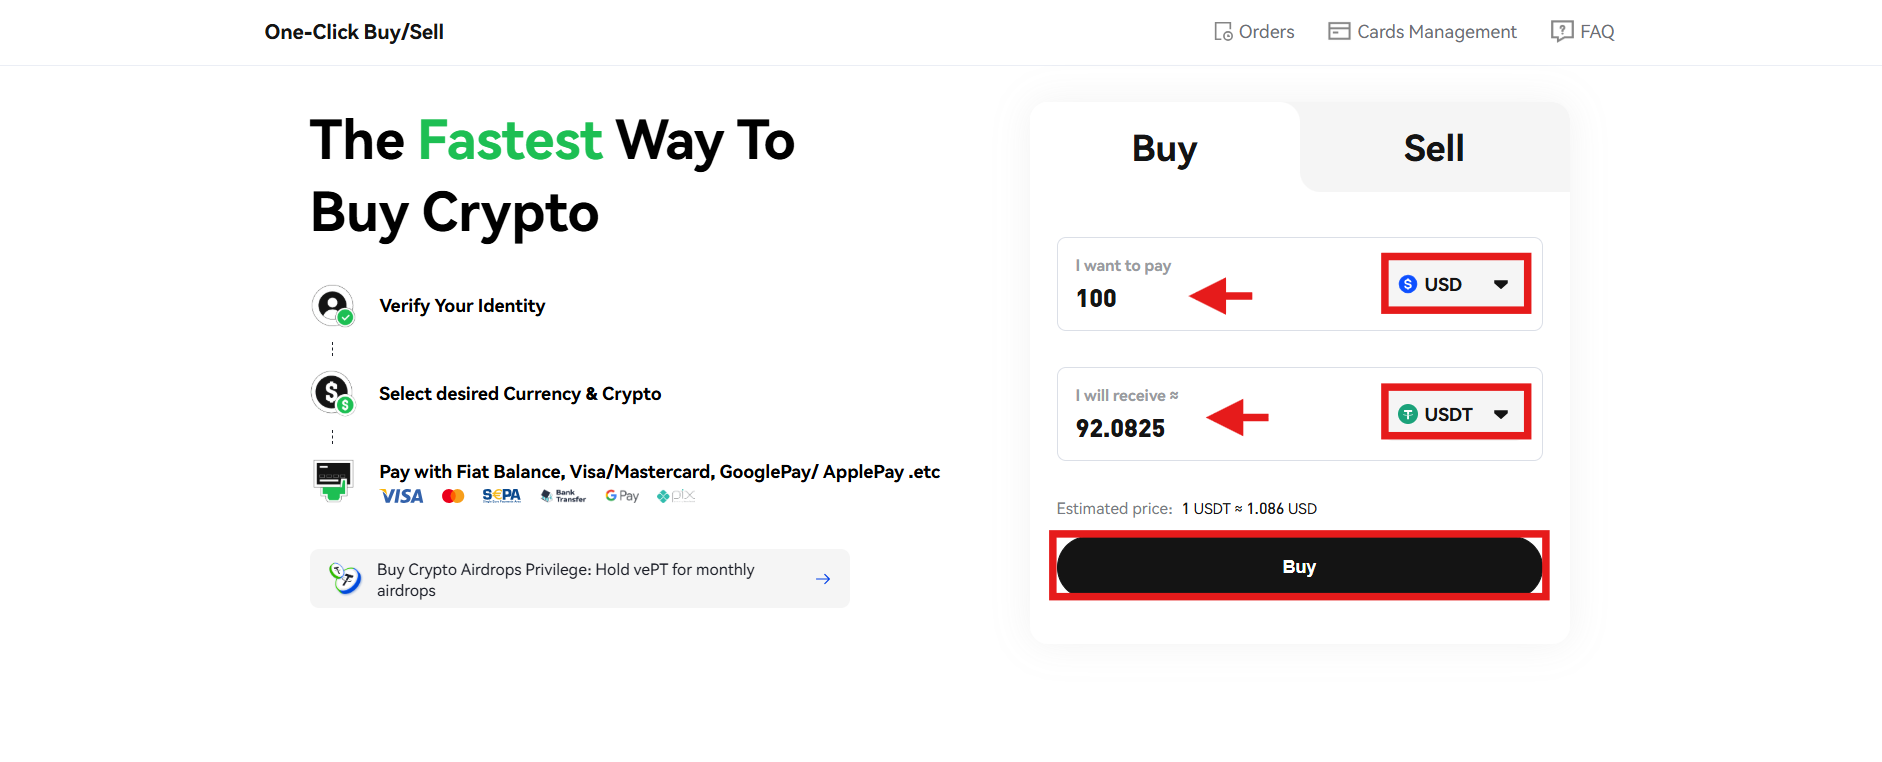This screenshot has height=762, width=1882.
Task: Click the FAQ icon
Action: (1561, 31)
